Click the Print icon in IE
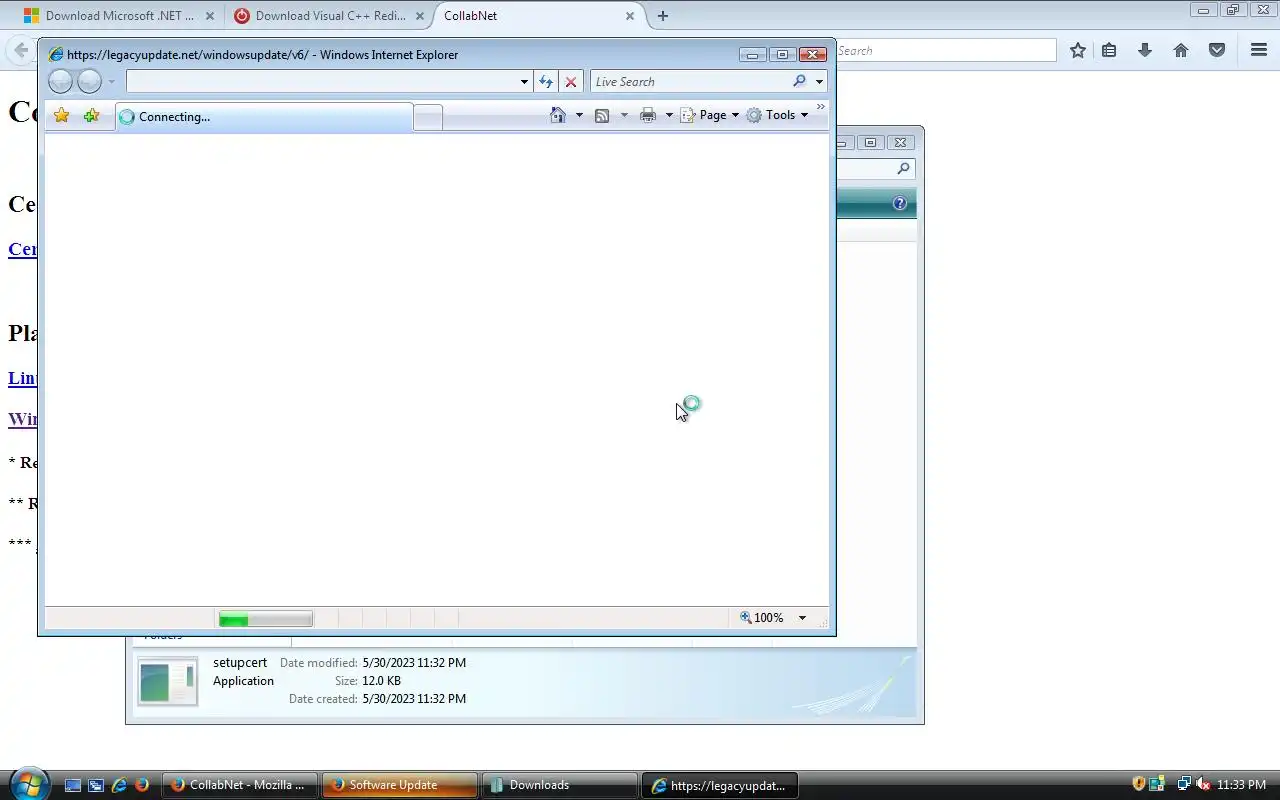 [x=648, y=115]
